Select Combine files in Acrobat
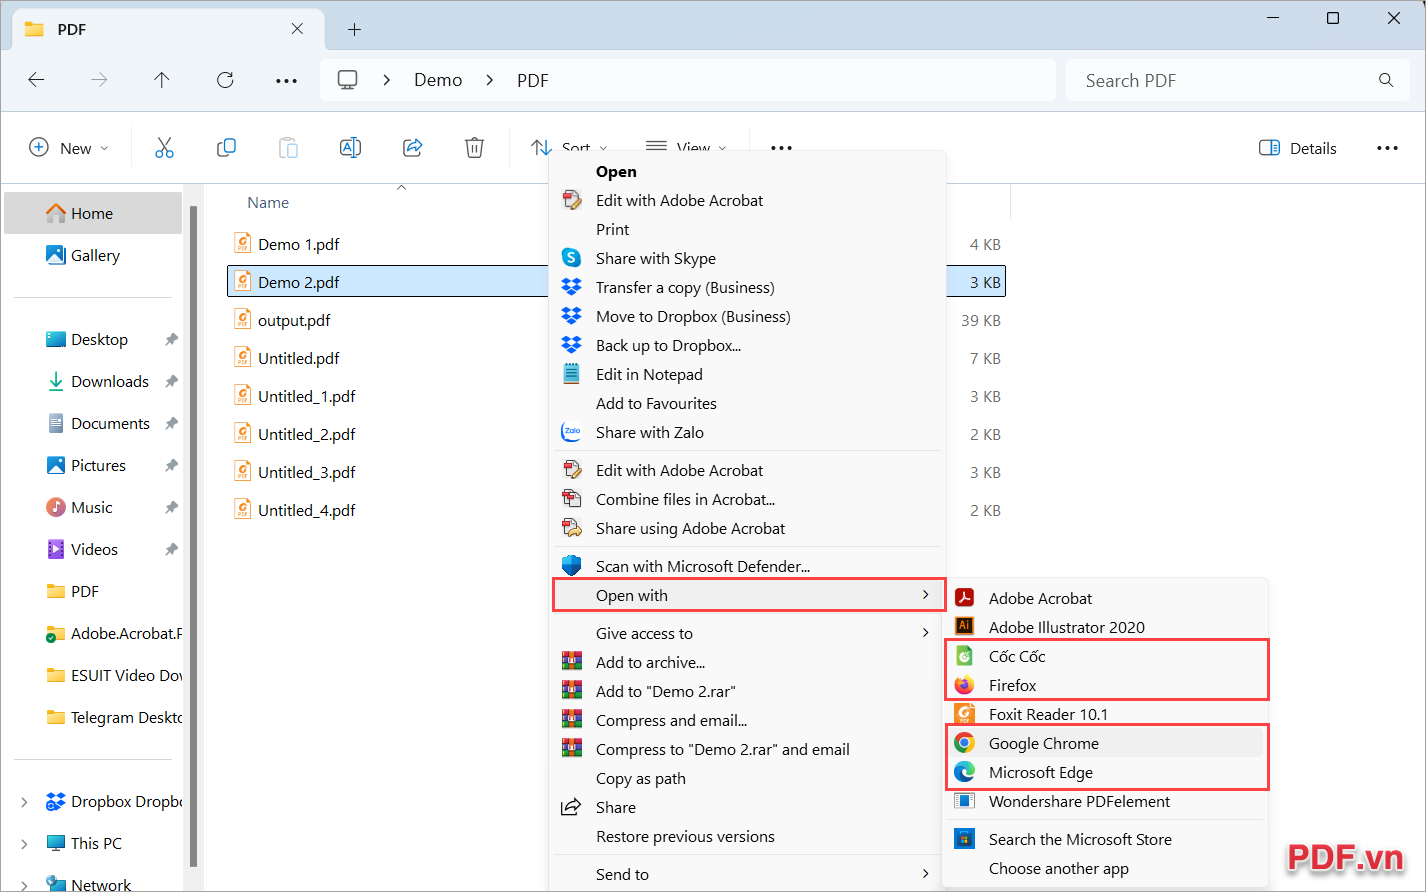 click(748, 499)
